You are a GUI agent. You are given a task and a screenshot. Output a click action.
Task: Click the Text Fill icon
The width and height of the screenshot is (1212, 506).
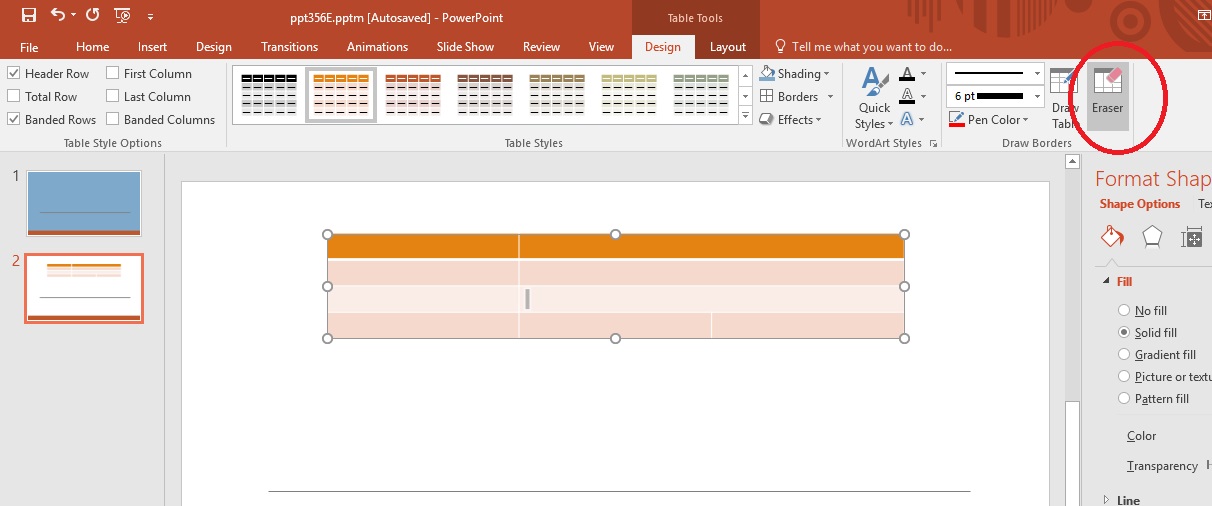tap(907, 74)
